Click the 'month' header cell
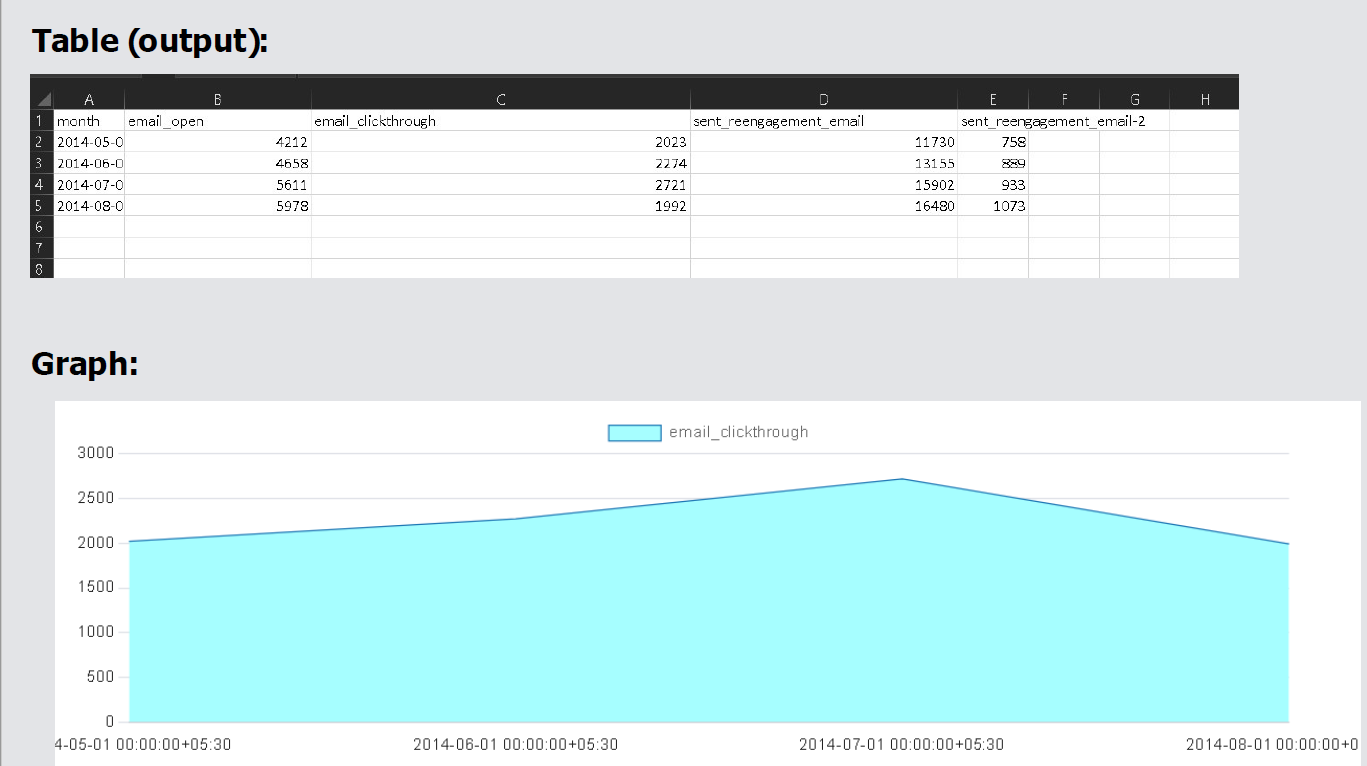Image resolution: width=1367 pixels, height=766 pixels. coord(89,121)
